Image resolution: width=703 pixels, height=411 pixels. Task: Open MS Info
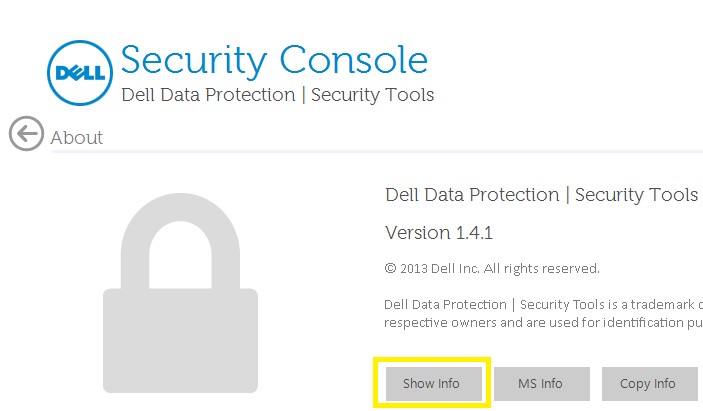(540, 384)
